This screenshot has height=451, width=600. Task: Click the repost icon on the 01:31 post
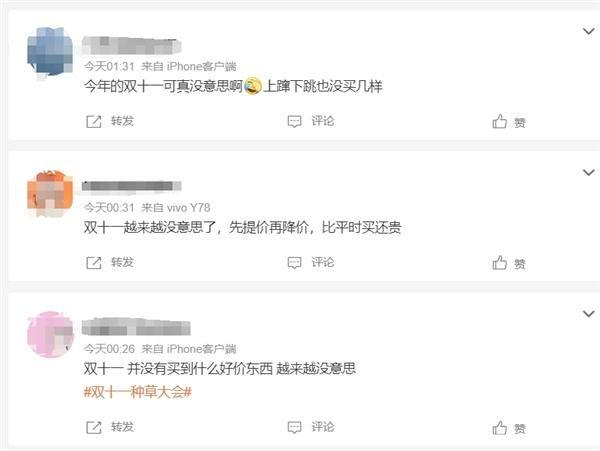94,122
